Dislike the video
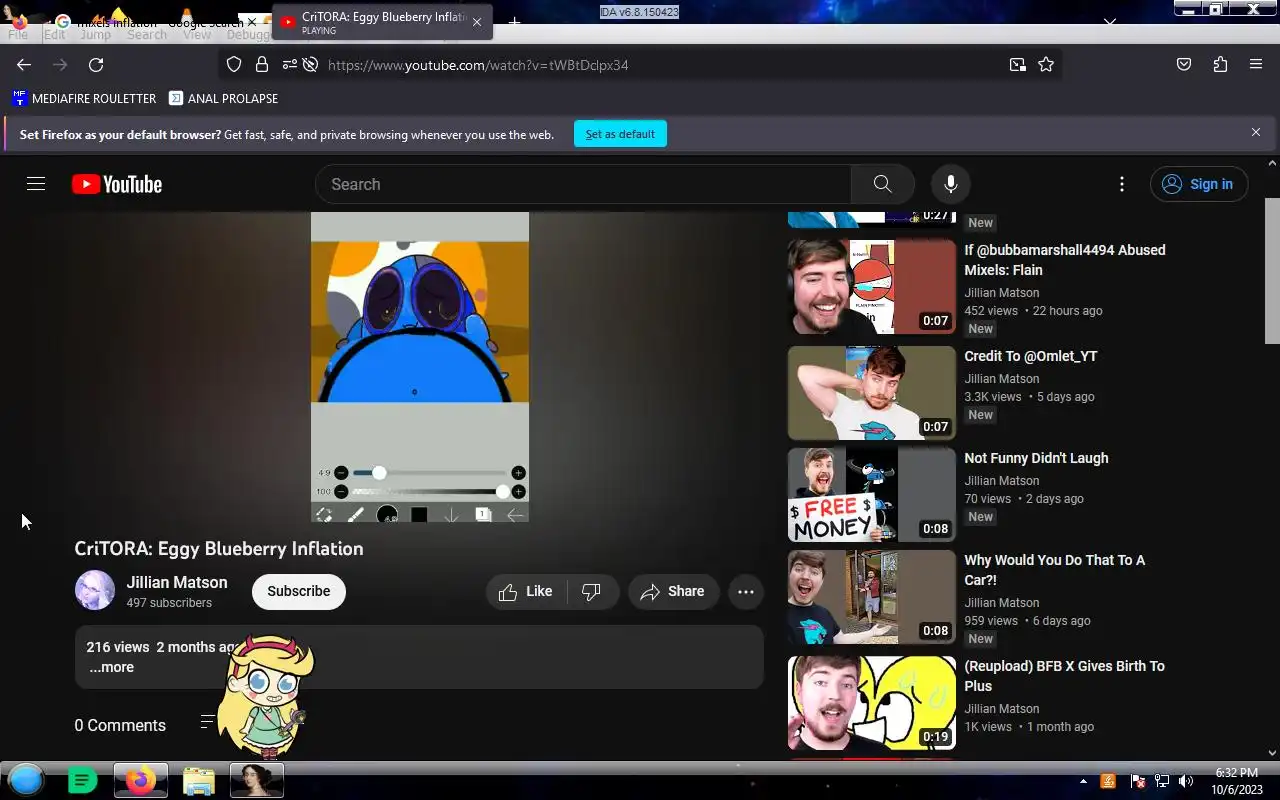Viewport: 1280px width, 800px height. [x=591, y=592]
